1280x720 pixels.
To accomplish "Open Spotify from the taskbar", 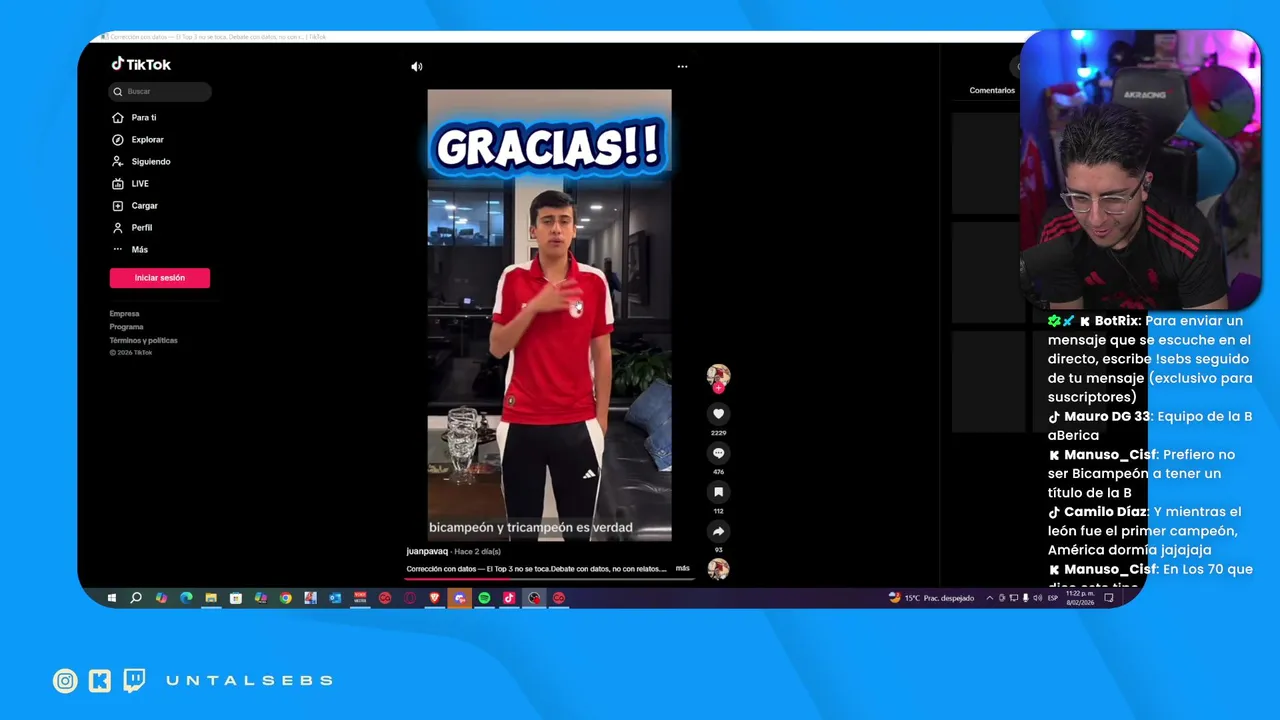I will click(484, 598).
